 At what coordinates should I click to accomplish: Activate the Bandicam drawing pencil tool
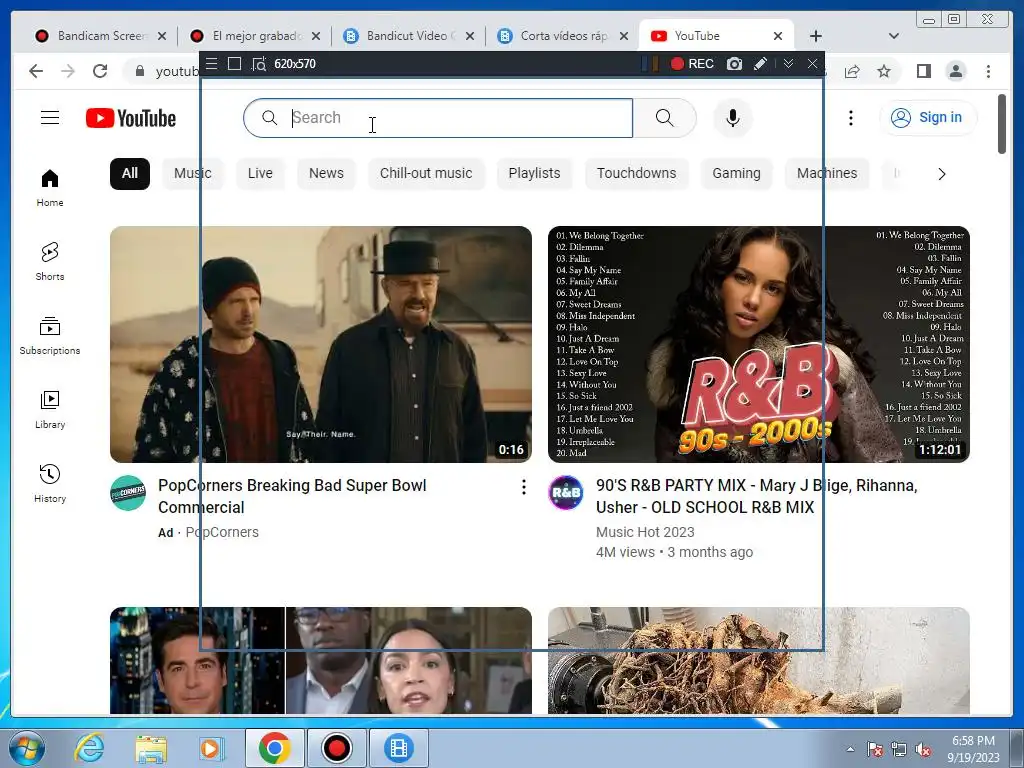coord(760,64)
